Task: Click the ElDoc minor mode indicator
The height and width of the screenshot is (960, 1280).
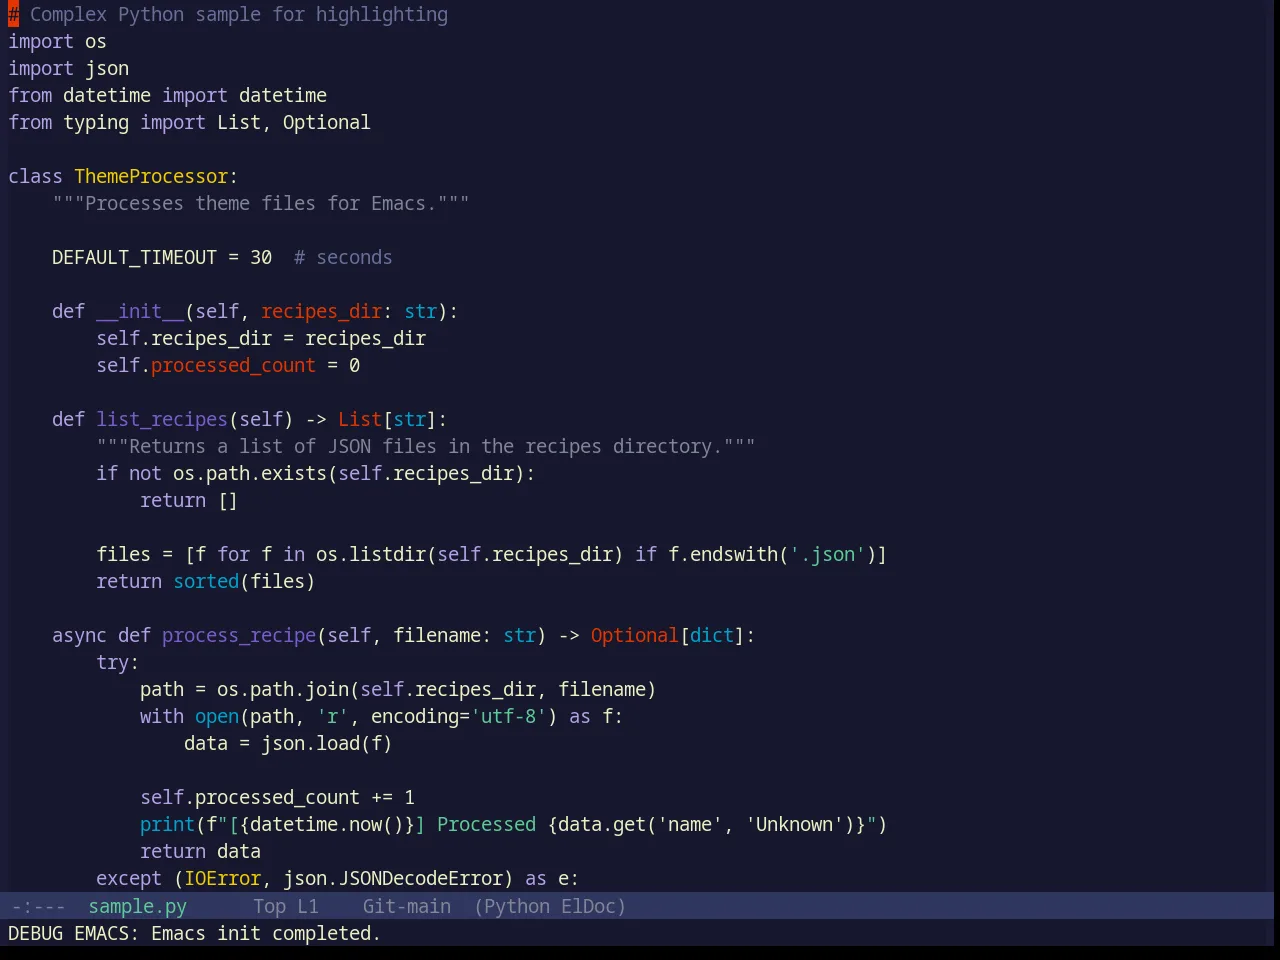Action: tap(588, 906)
